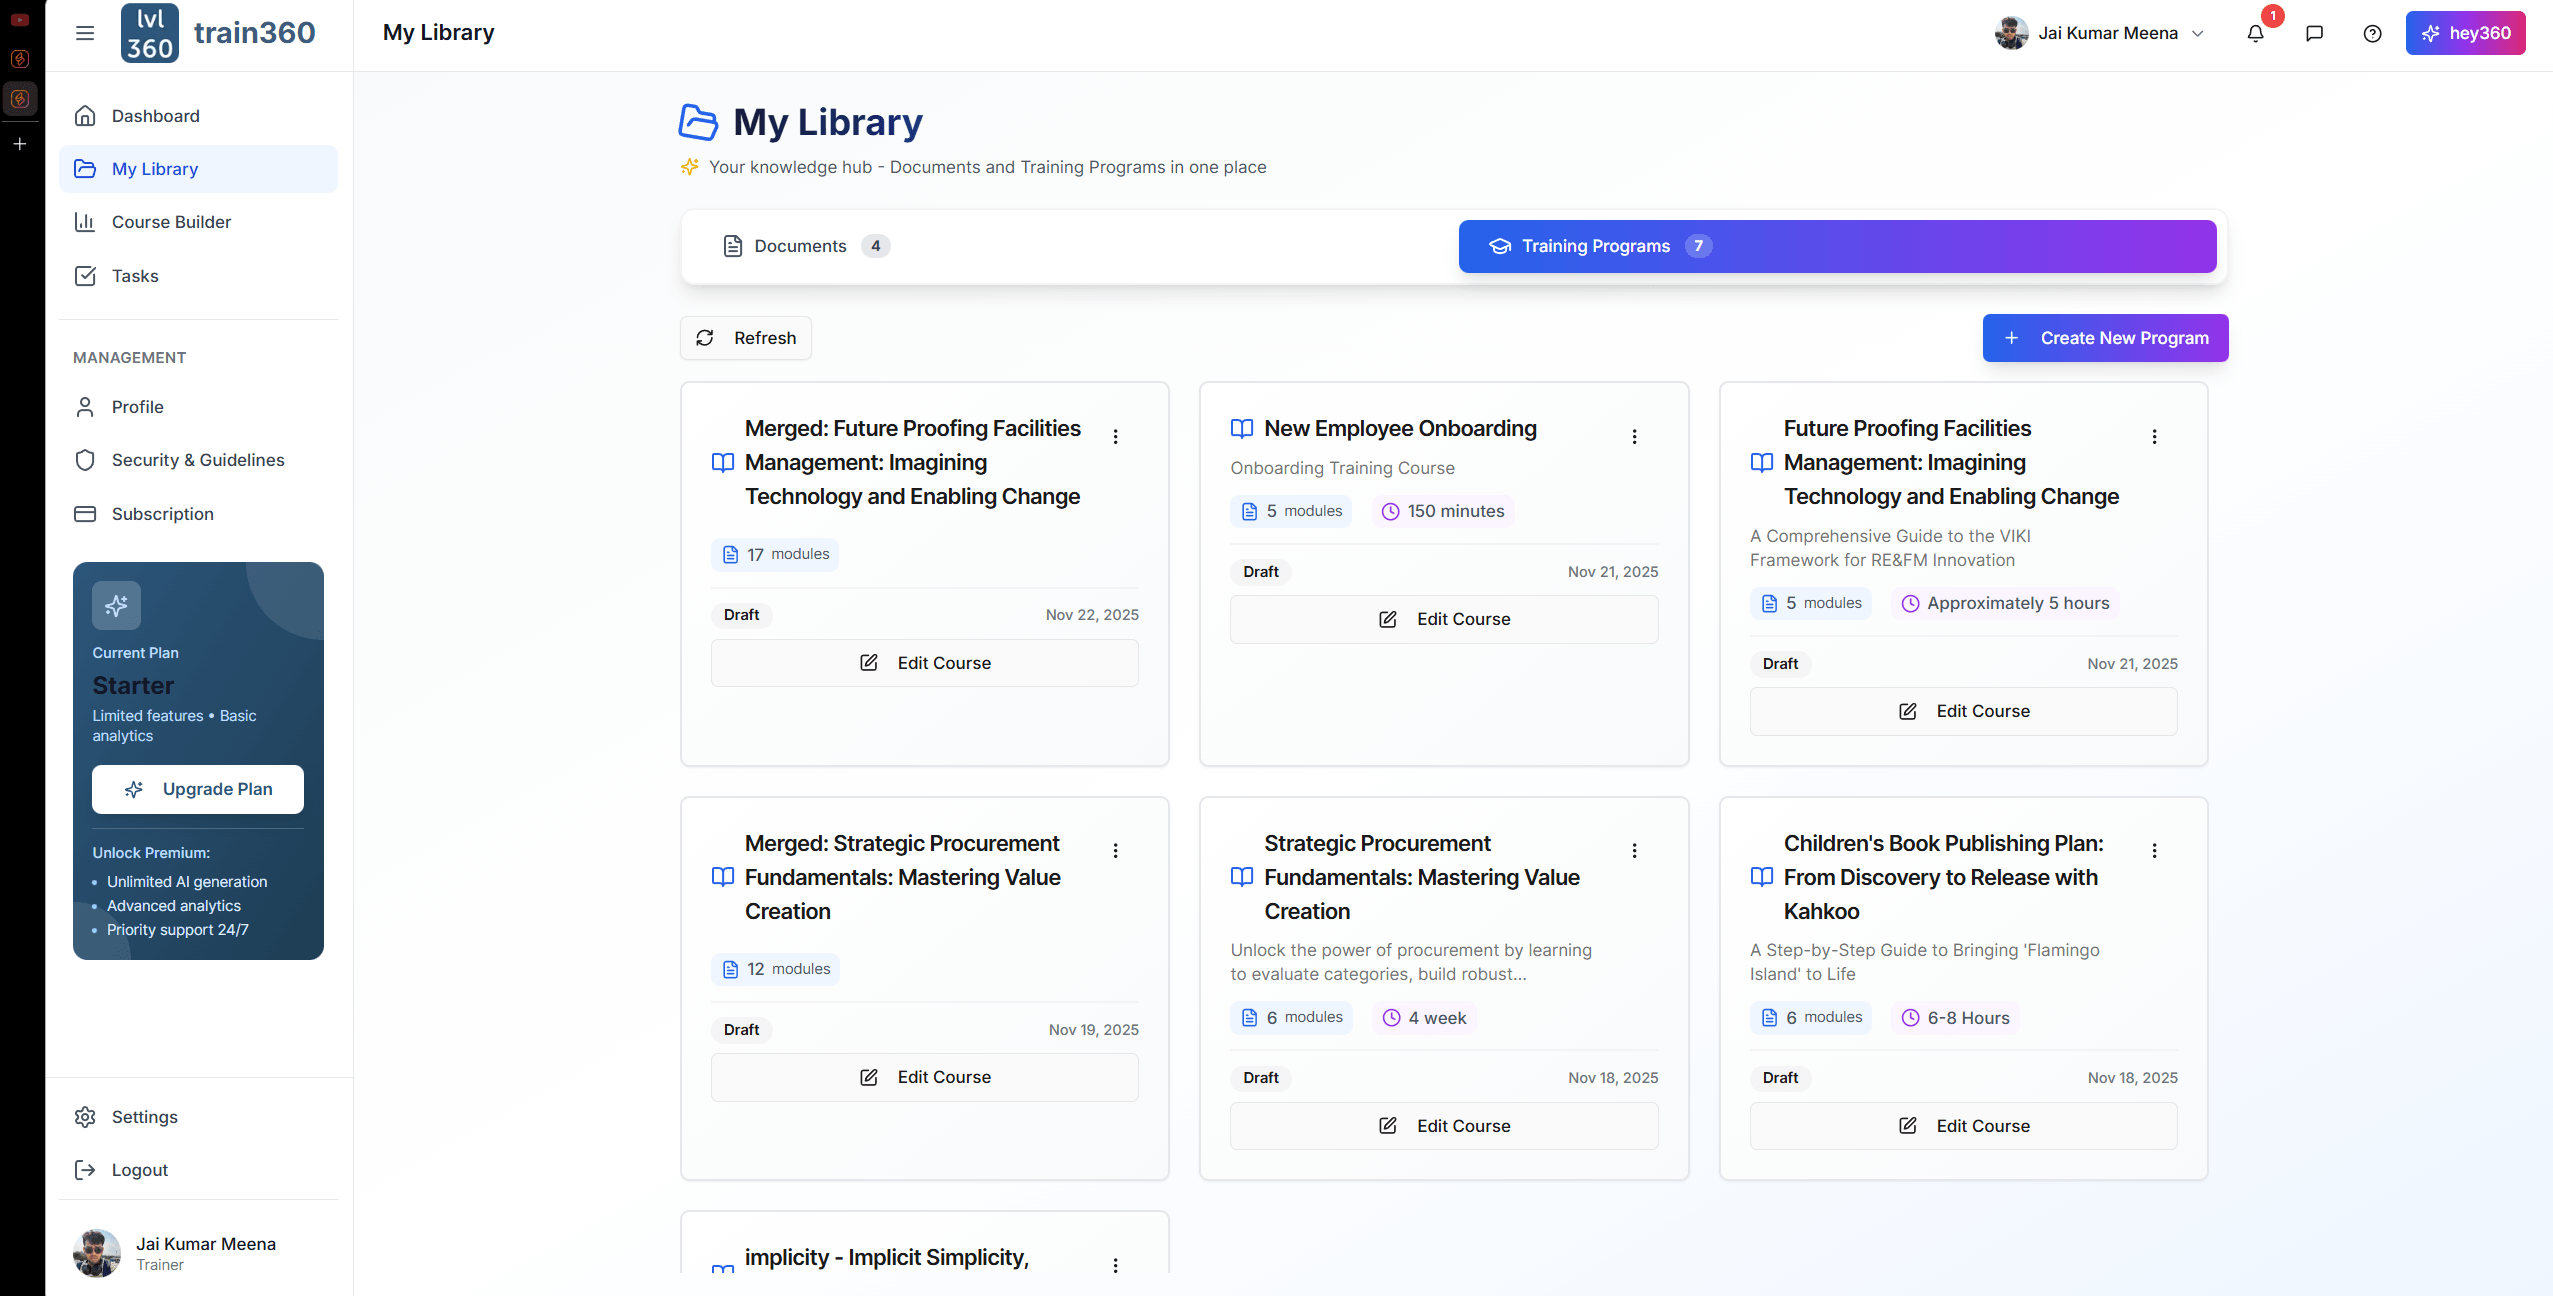The width and height of the screenshot is (2553, 1296).
Task: Open the chat messages icon
Action: tap(2314, 33)
